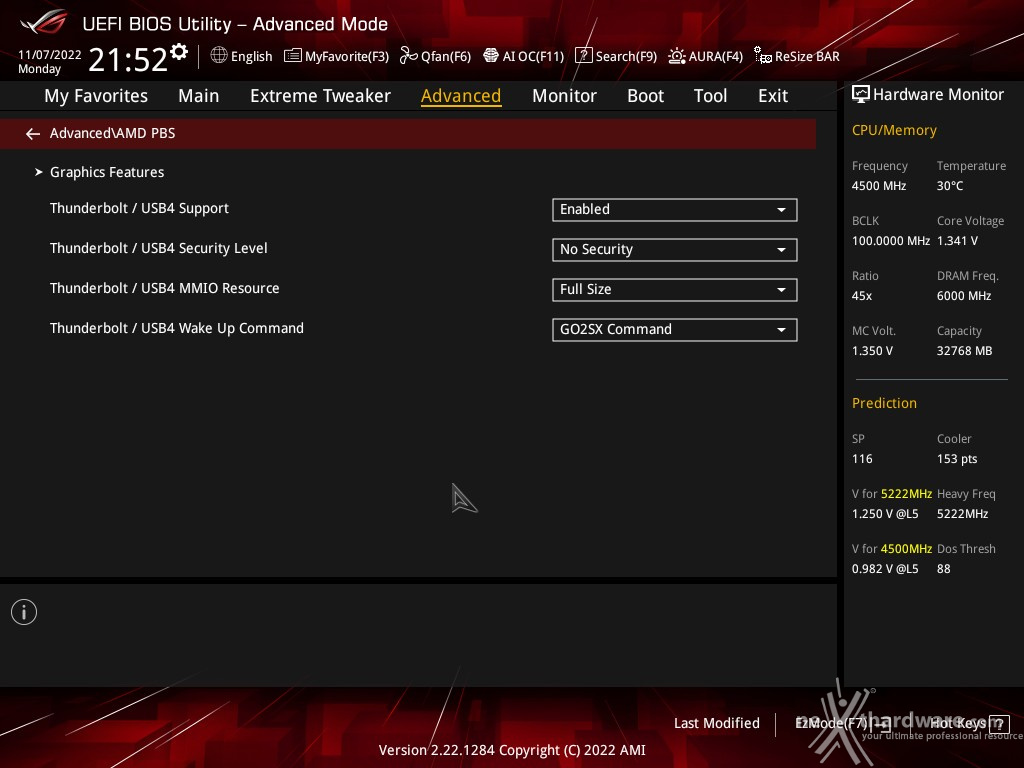This screenshot has height=768, width=1024.
Task: Click the Qfan fan icon
Action: click(409, 56)
